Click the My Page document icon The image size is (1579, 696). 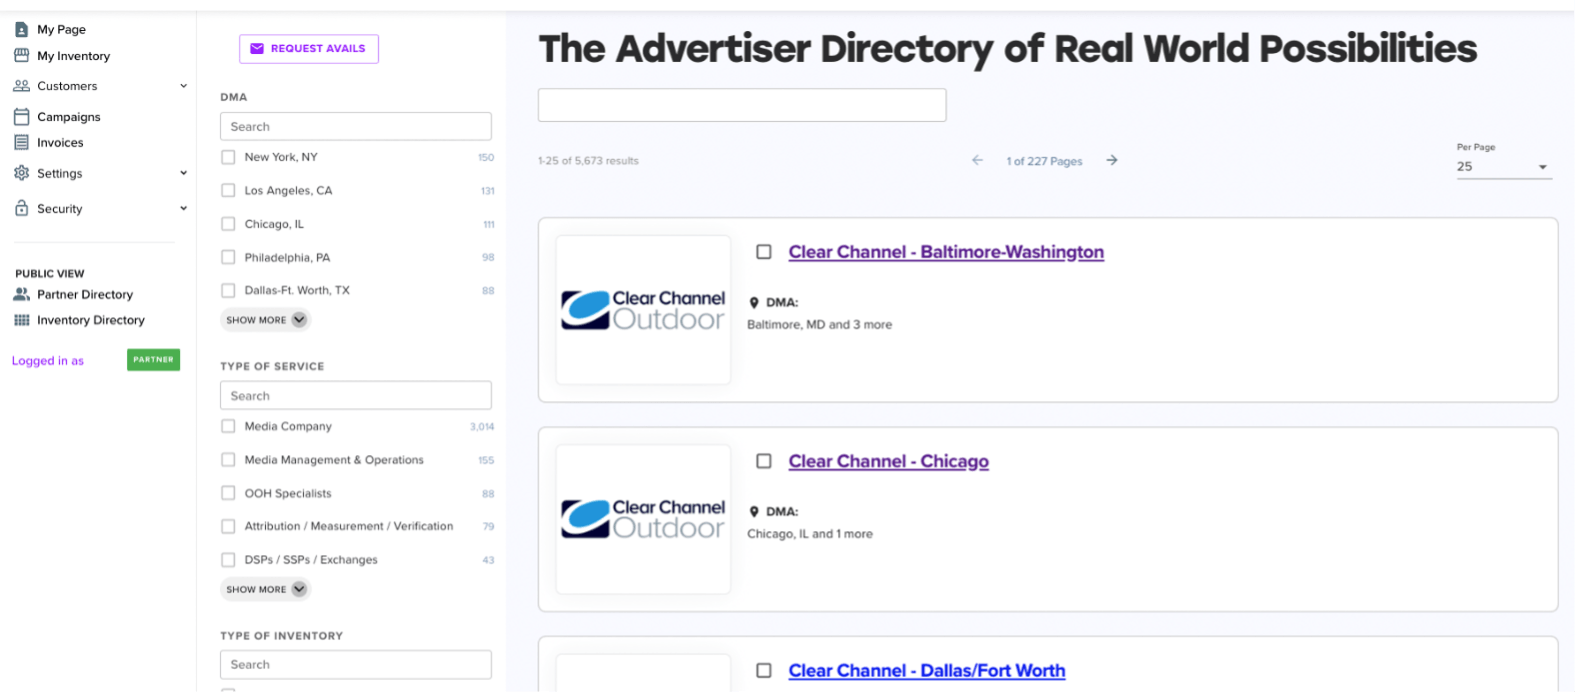21,29
